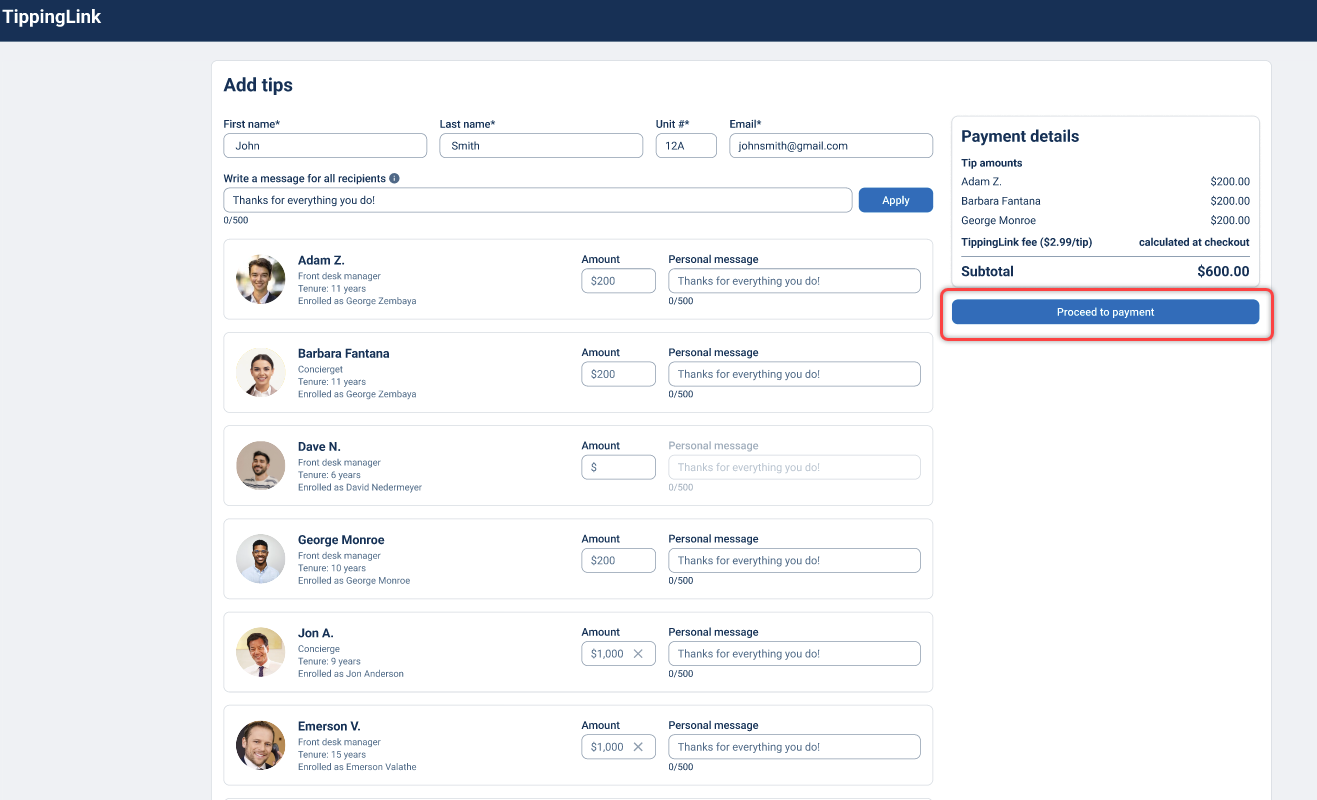Viewport: 1317px width, 800px height.
Task: Clear Jon A.'s $1,000 amount with X
Action: click(638, 654)
